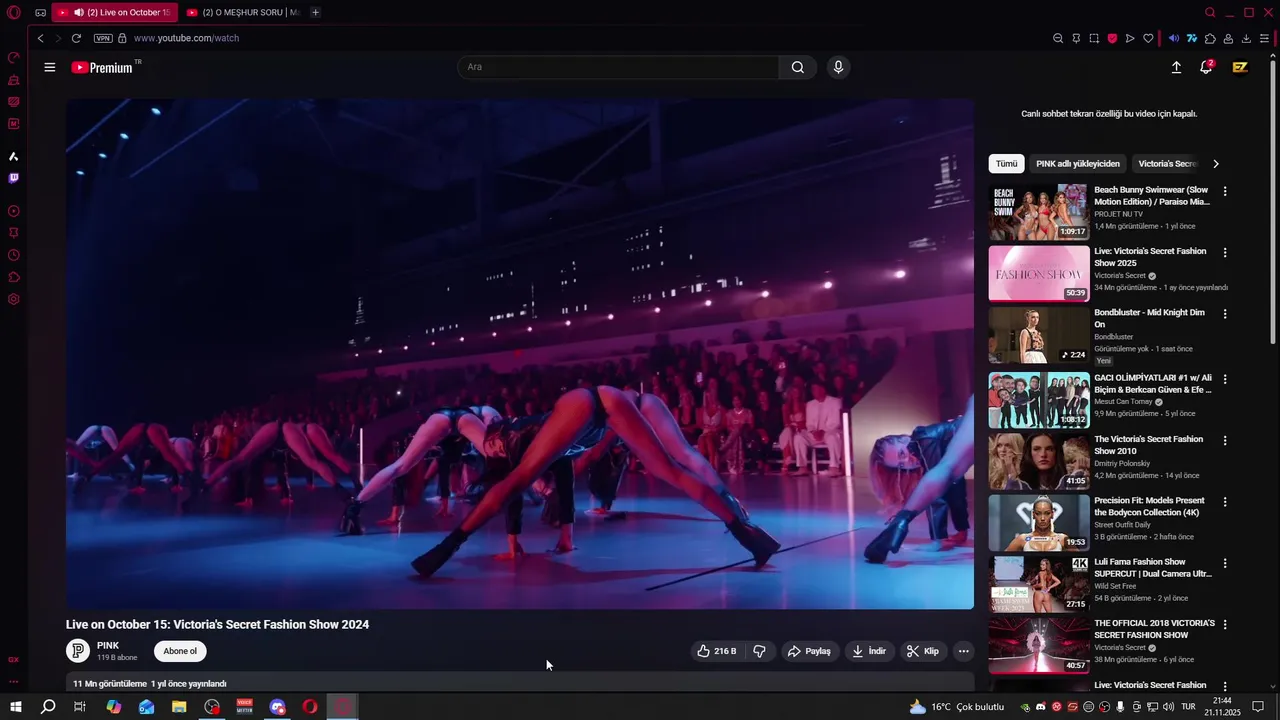Mute the tab using speaker icon on tab
The width and height of the screenshot is (1280, 720).
coord(78,12)
